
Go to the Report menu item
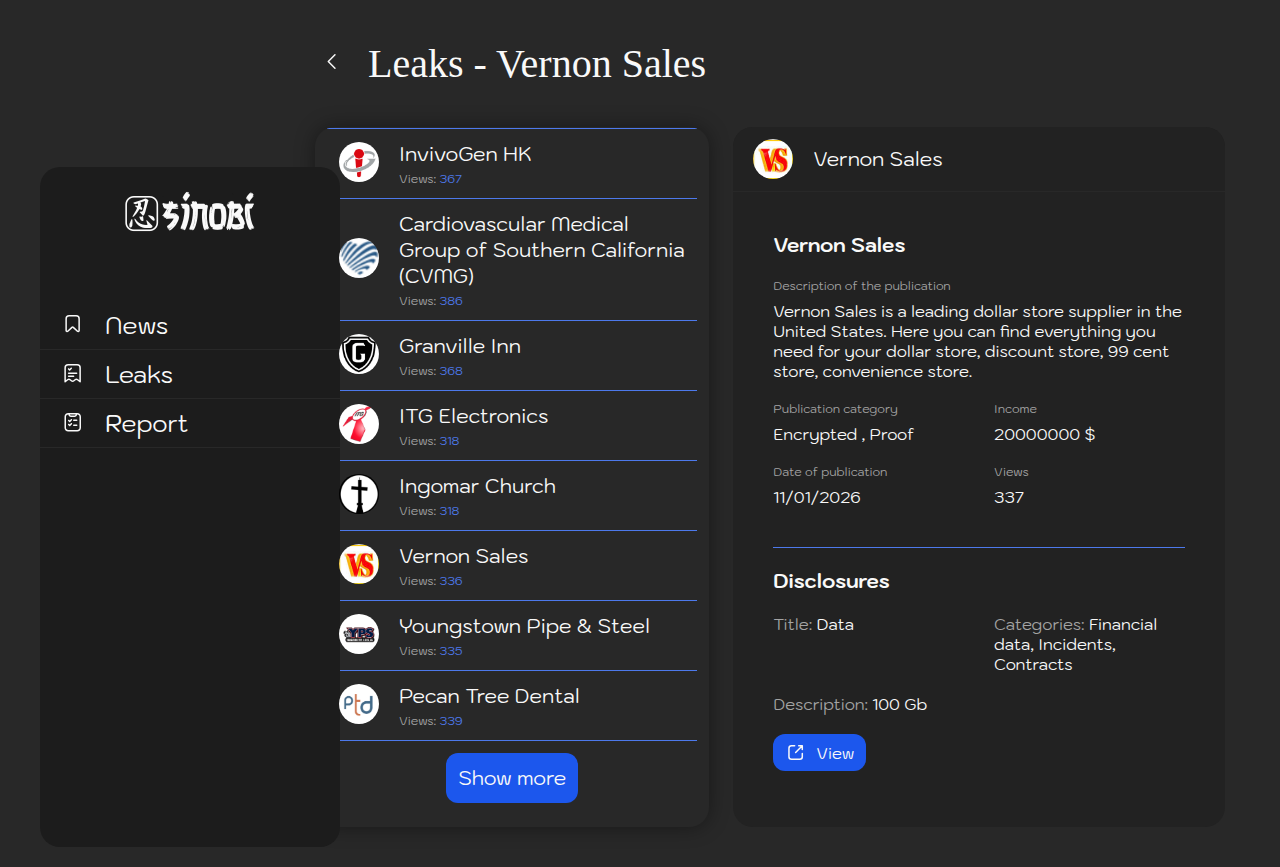pyautogui.click(x=146, y=424)
